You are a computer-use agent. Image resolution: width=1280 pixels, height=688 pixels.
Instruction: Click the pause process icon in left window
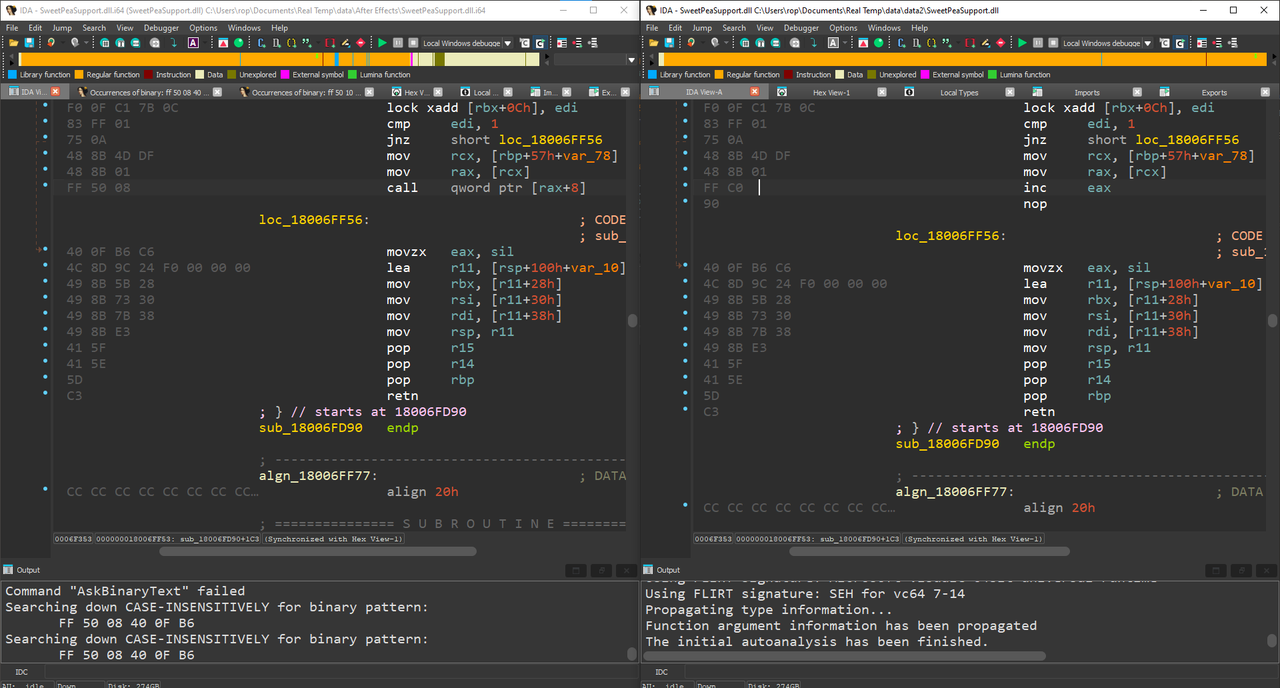[x=398, y=43]
